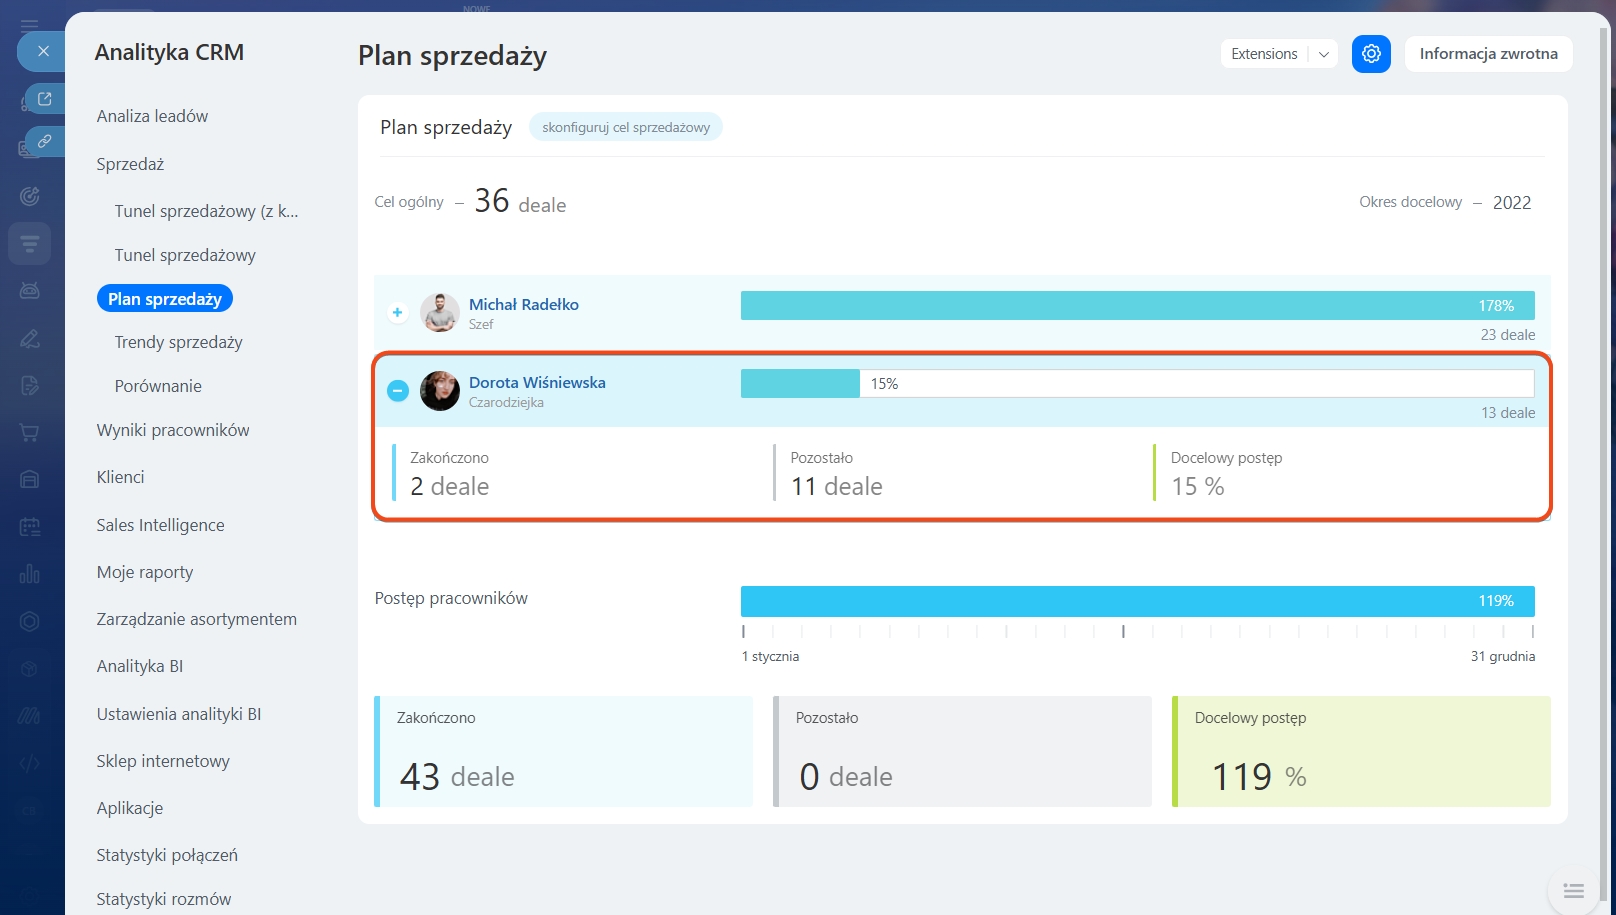The image size is (1616, 915).
Task: Click the copy link chain icon
Action: 45,142
